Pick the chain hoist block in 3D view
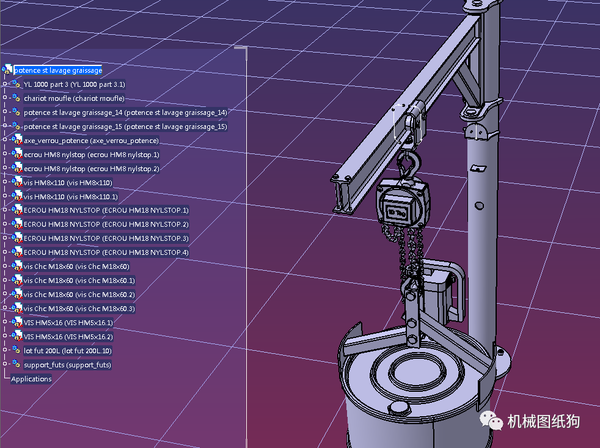Screen dimensions: 600x448 coord(403,205)
